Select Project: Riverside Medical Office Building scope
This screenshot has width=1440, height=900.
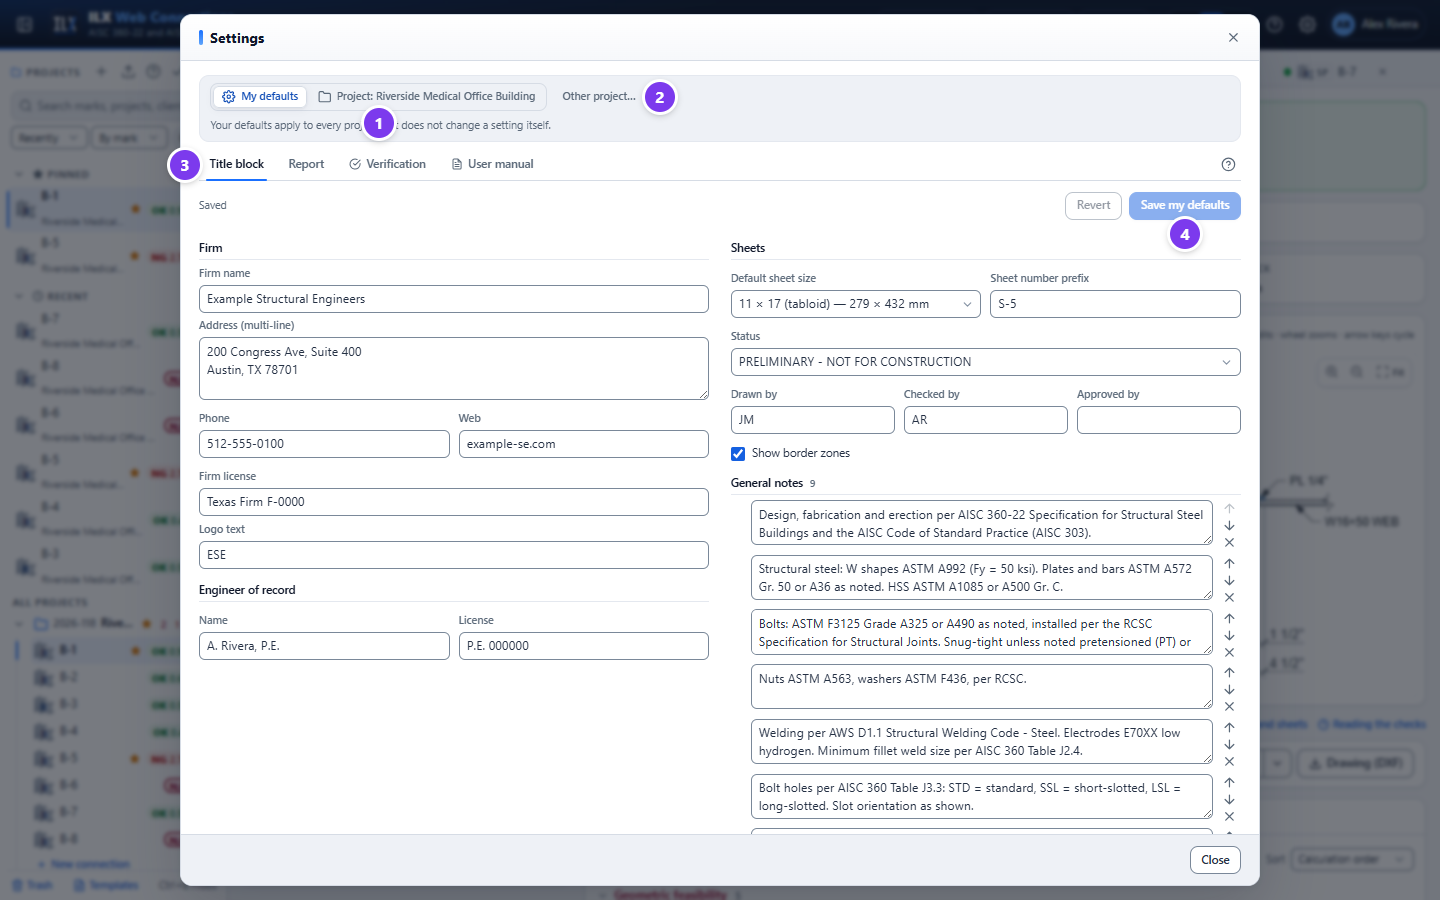(x=426, y=97)
